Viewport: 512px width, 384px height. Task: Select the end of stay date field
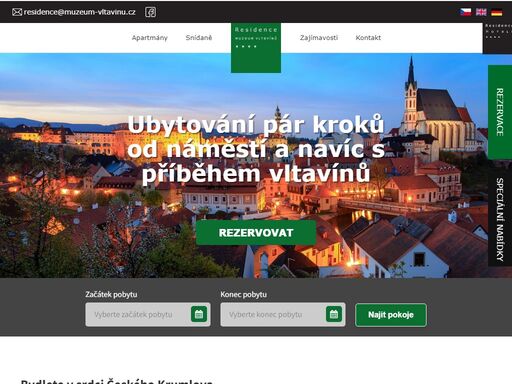pos(283,314)
